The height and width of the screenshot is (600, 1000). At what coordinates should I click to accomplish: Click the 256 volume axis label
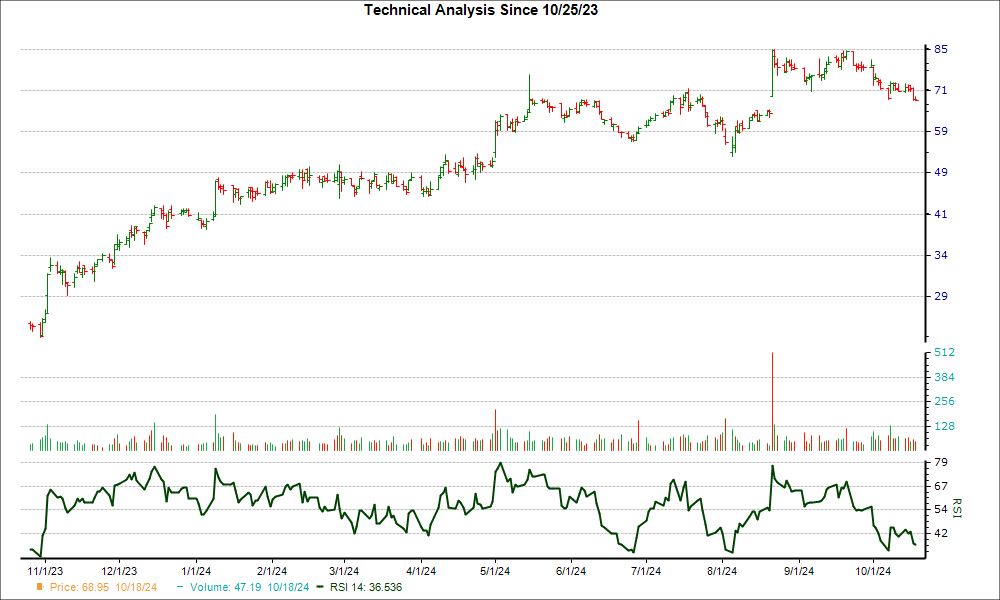(x=945, y=401)
